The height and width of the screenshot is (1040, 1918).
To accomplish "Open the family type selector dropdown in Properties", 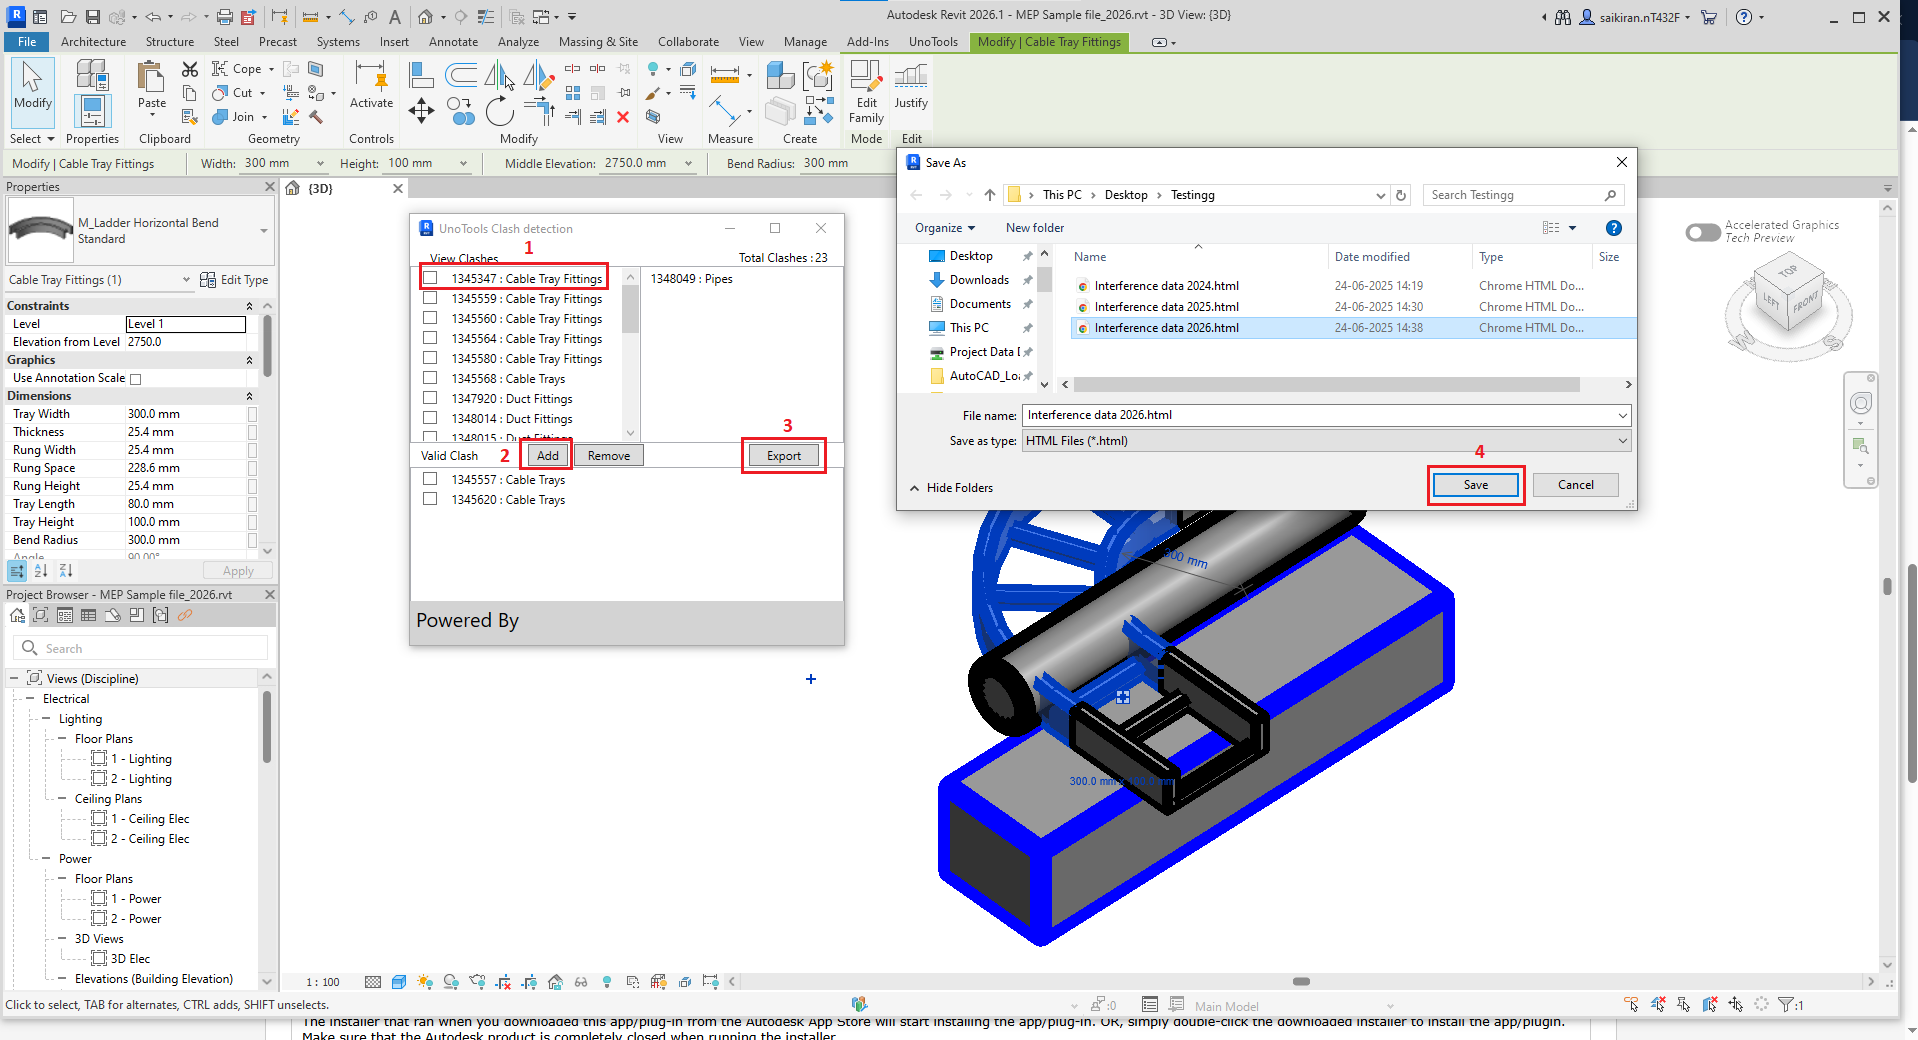I will pyautogui.click(x=264, y=231).
